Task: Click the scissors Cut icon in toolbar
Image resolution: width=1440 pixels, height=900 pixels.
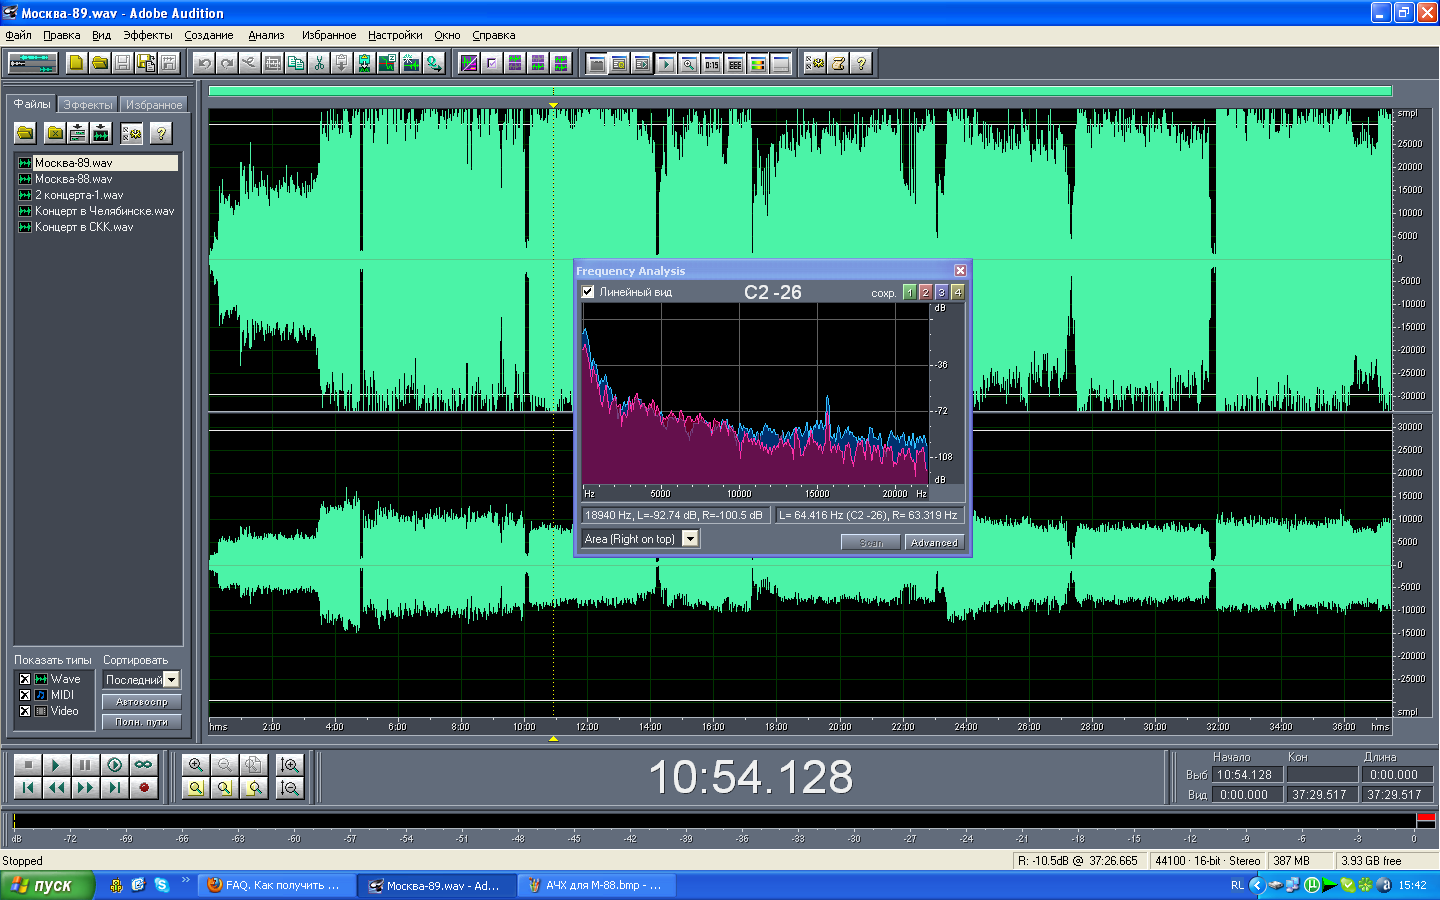Action: tap(319, 63)
